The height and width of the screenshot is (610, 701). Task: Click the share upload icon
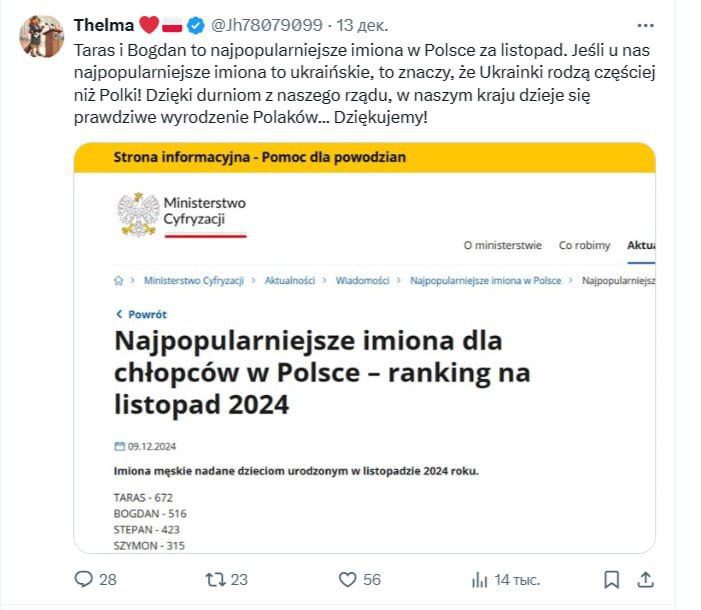click(x=646, y=579)
